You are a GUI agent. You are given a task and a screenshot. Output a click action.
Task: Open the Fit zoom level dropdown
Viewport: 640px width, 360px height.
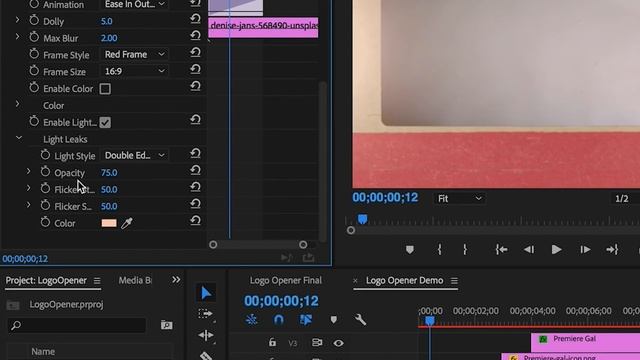pyautogui.click(x=459, y=198)
